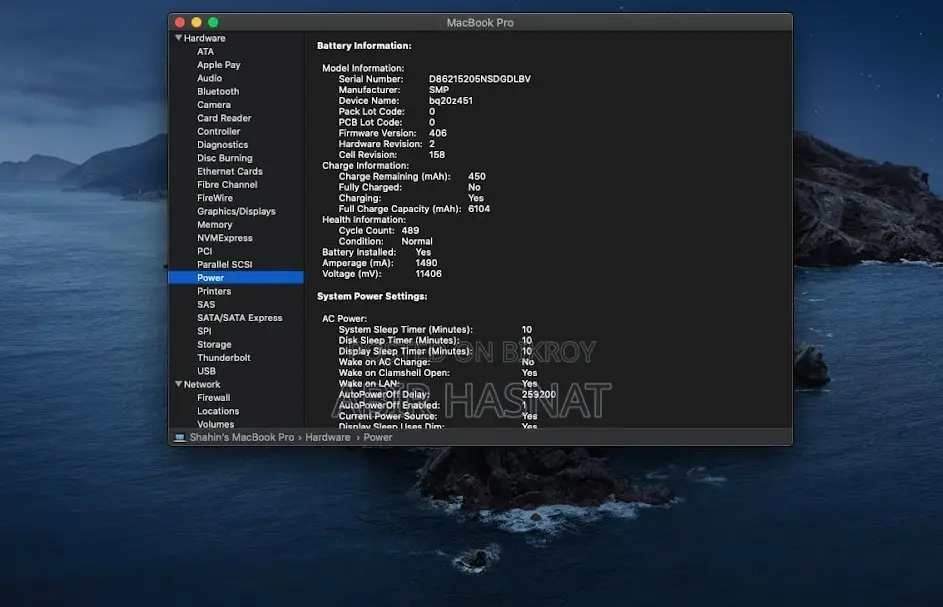Select SAS in the sidebar
The width and height of the screenshot is (943, 607).
[206, 304]
